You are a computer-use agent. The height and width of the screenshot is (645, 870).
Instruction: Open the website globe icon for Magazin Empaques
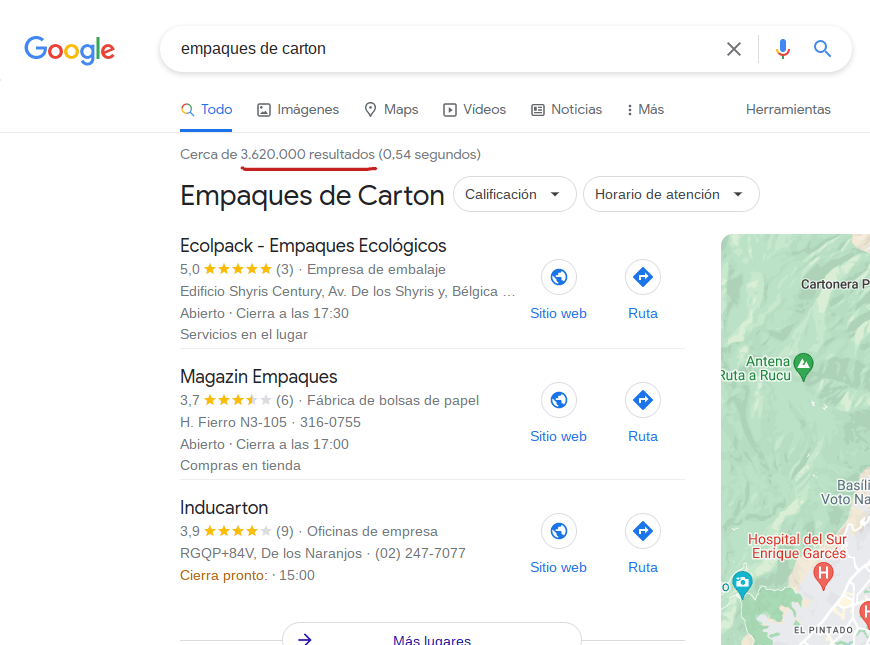559,400
